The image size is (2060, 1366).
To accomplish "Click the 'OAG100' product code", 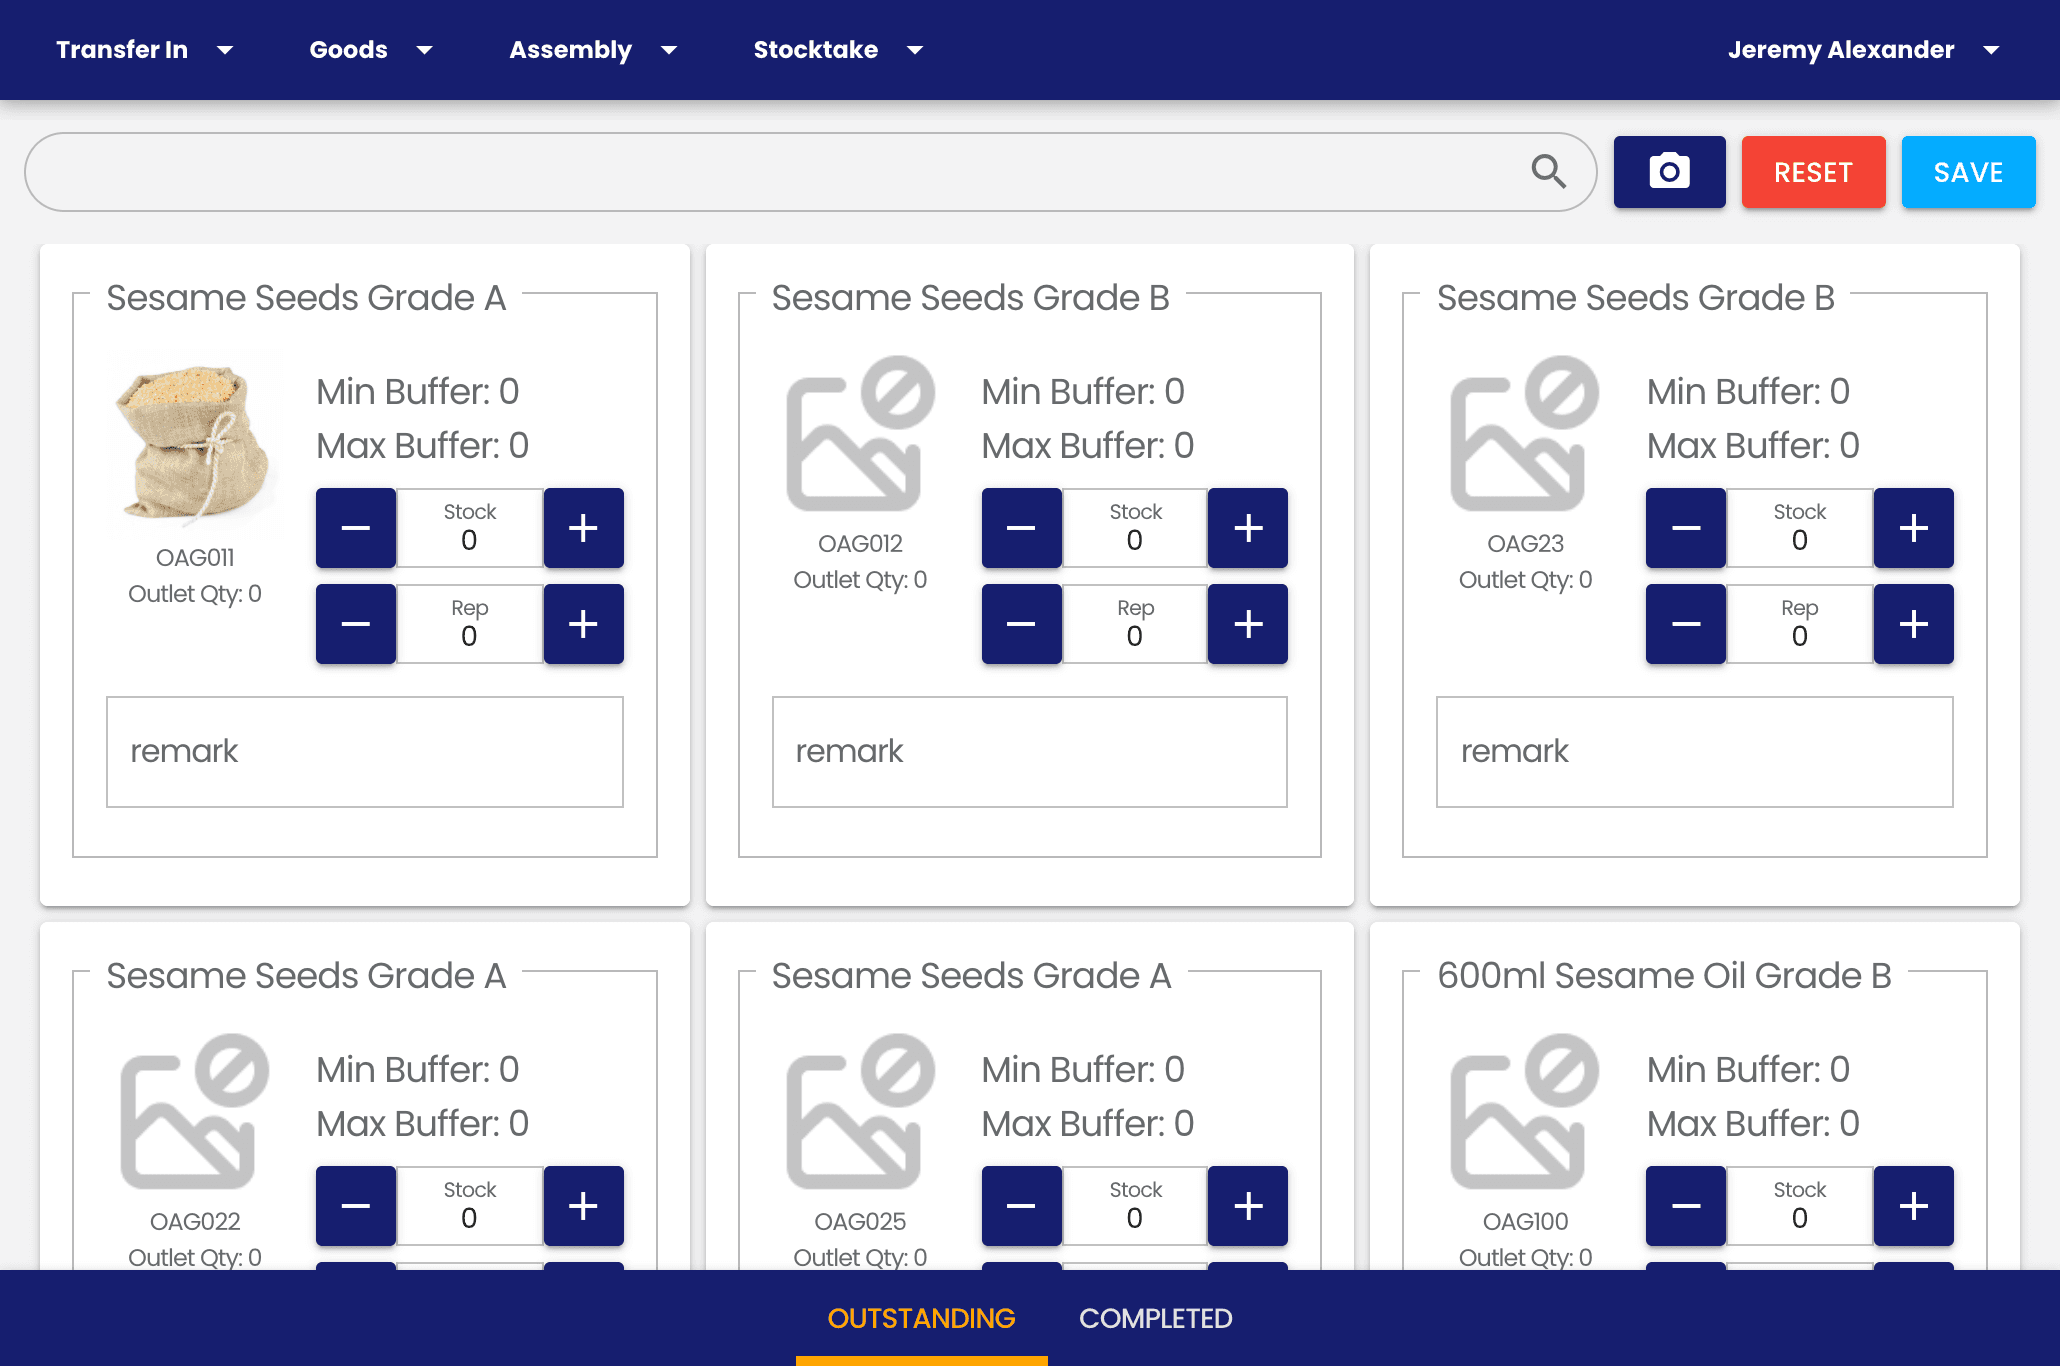I will click(1525, 1221).
